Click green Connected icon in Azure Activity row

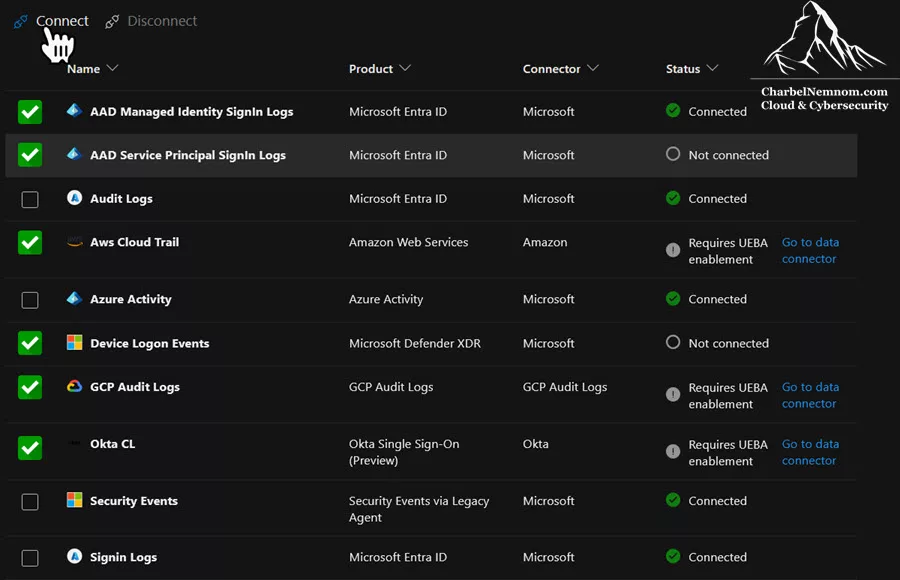(x=673, y=299)
